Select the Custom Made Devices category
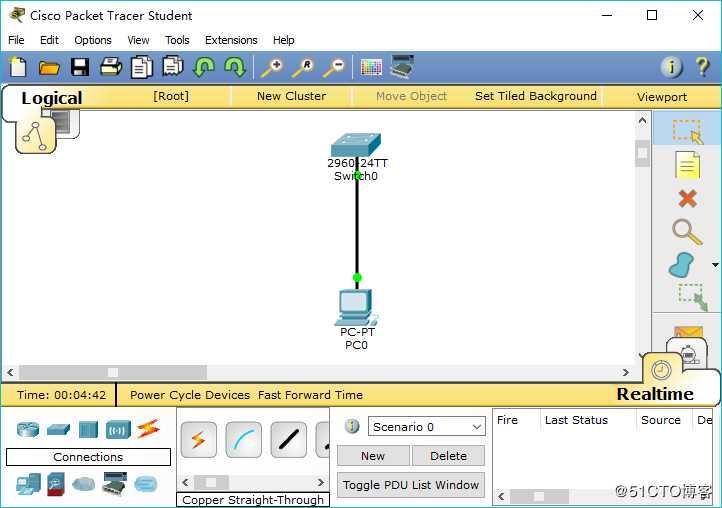 coord(114,485)
